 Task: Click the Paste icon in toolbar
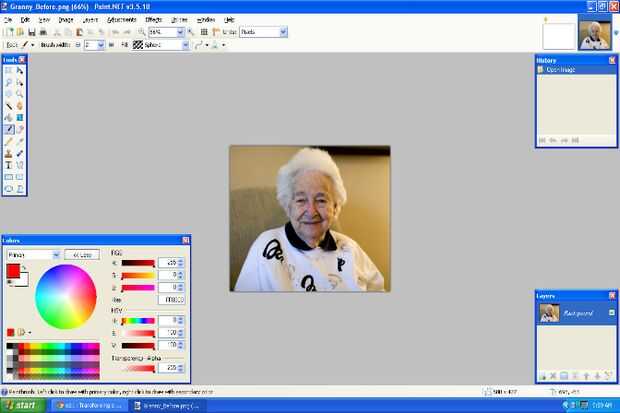79,32
